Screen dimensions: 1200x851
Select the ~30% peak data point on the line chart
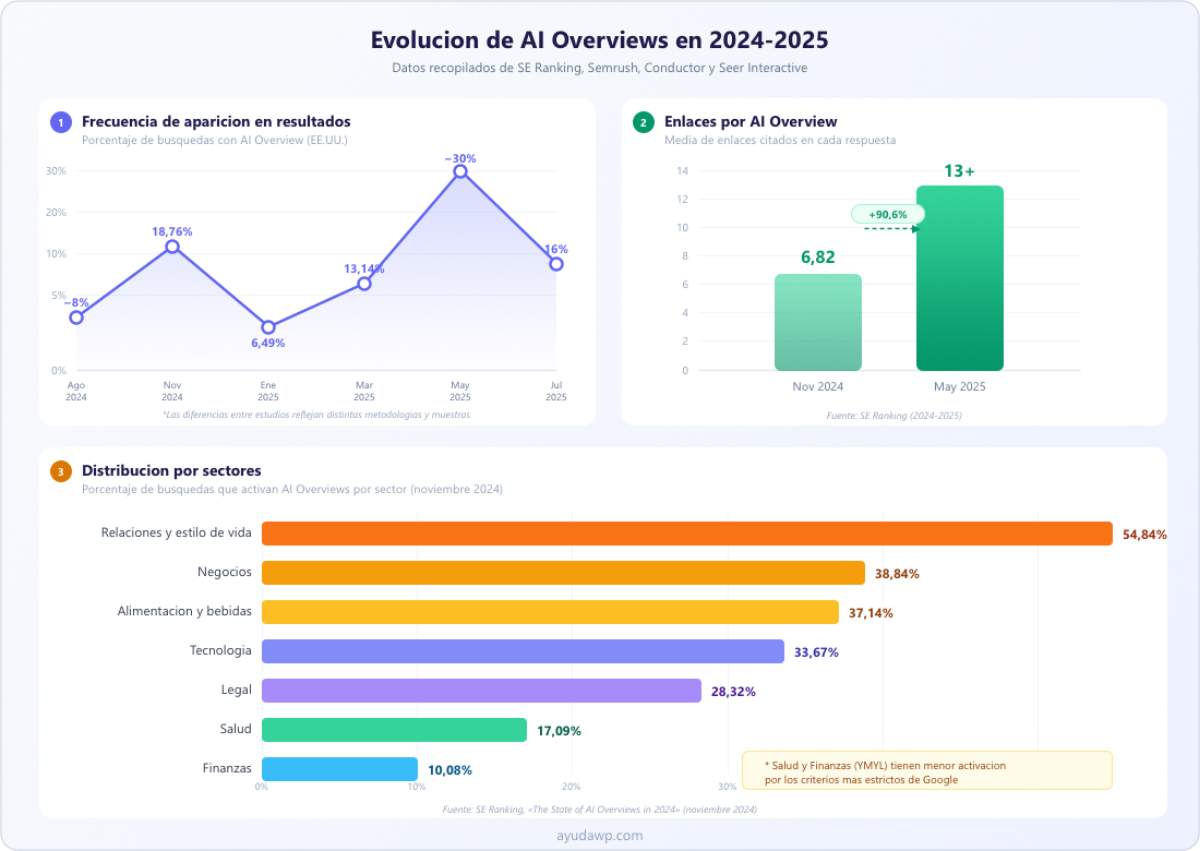tap(460, 171)
